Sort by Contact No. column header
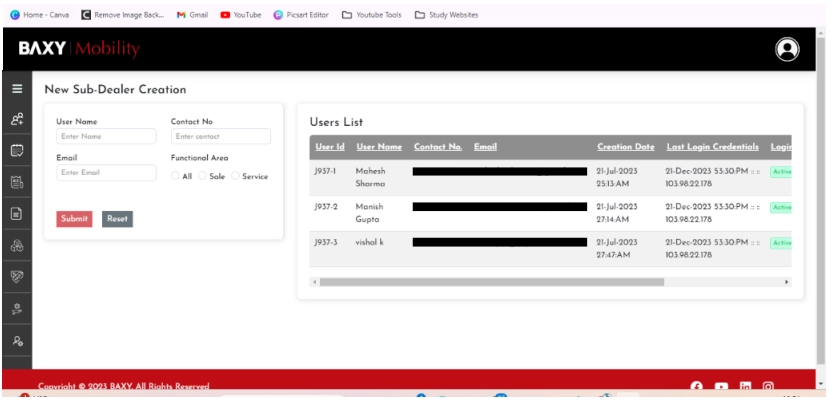Viewport: 833px width, 400px height. click(438, 147)
